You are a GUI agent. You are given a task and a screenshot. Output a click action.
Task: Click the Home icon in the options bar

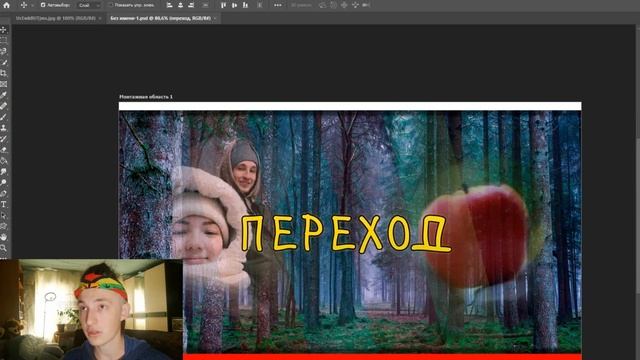(6, 5)
